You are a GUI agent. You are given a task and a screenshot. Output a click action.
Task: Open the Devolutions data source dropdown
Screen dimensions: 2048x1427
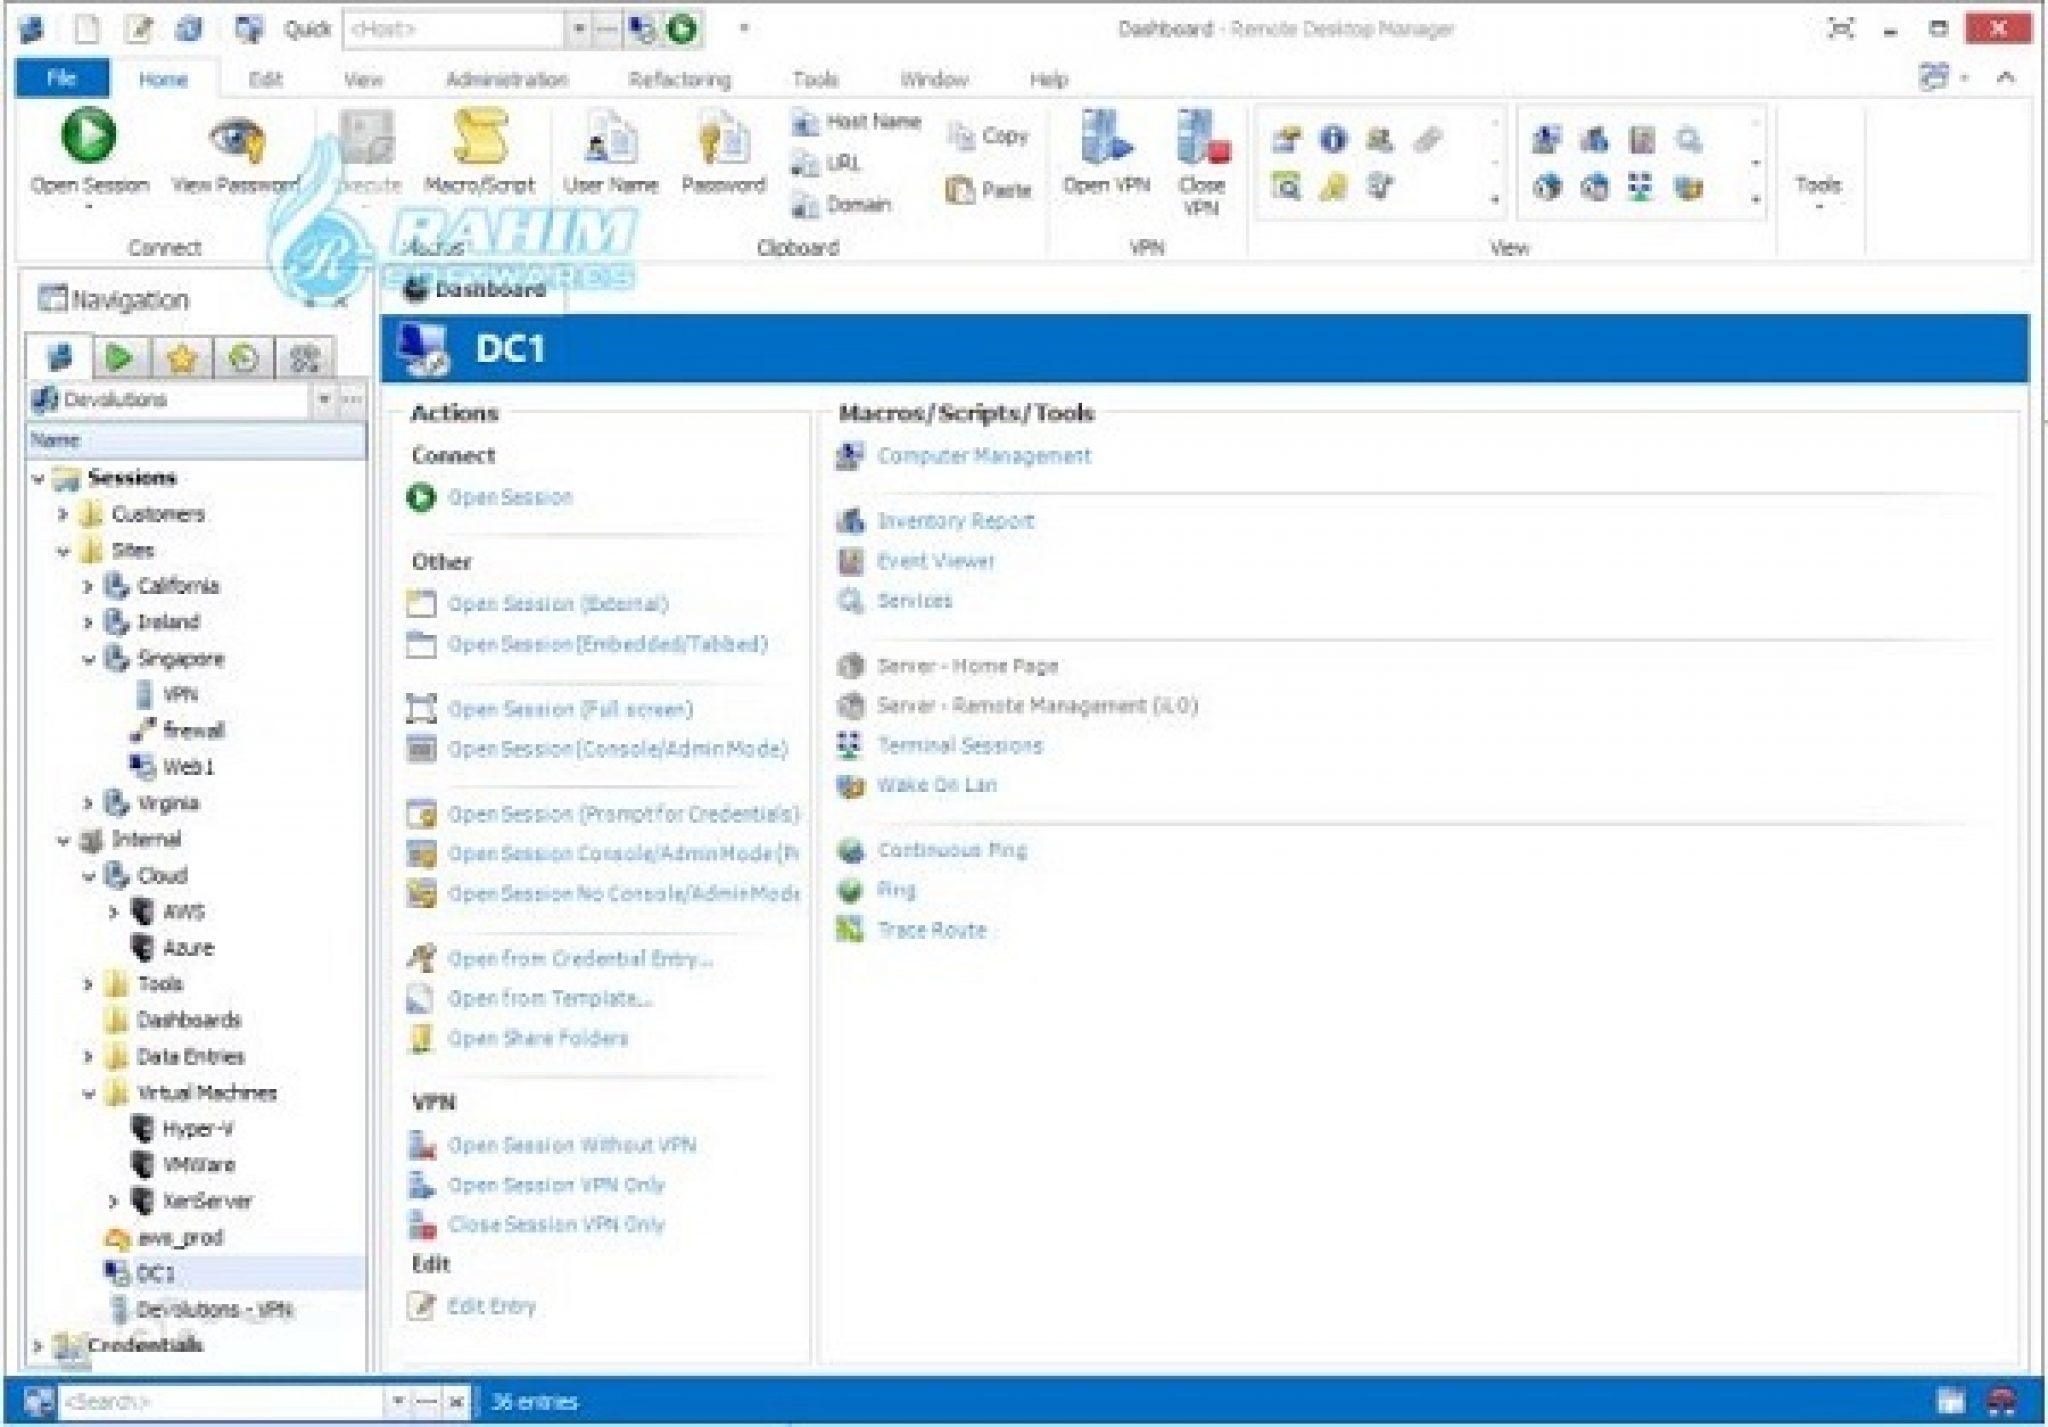pos(324,400)
